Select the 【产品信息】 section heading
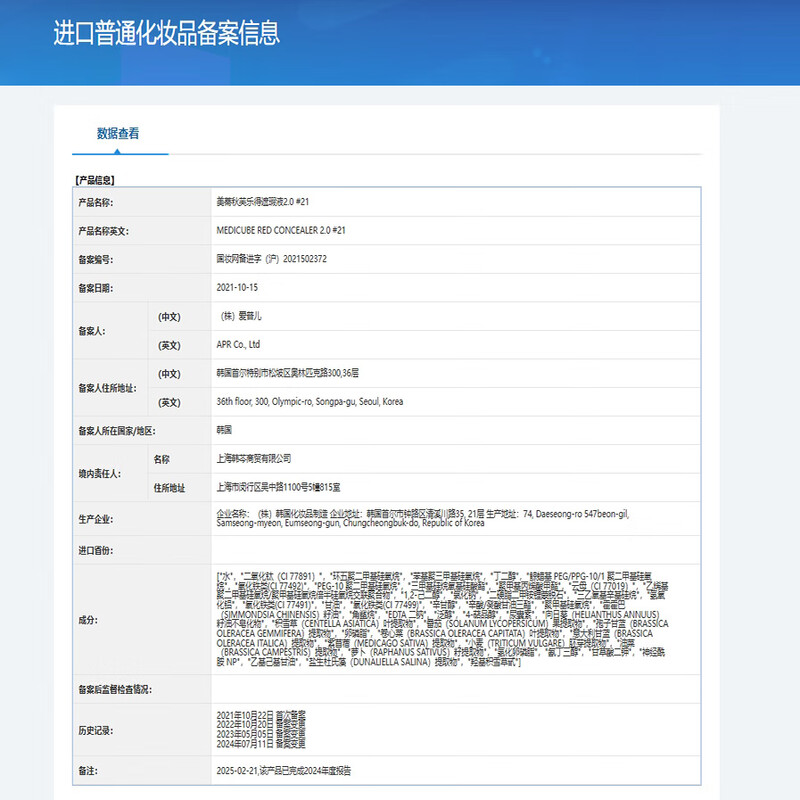 point(95,180)
